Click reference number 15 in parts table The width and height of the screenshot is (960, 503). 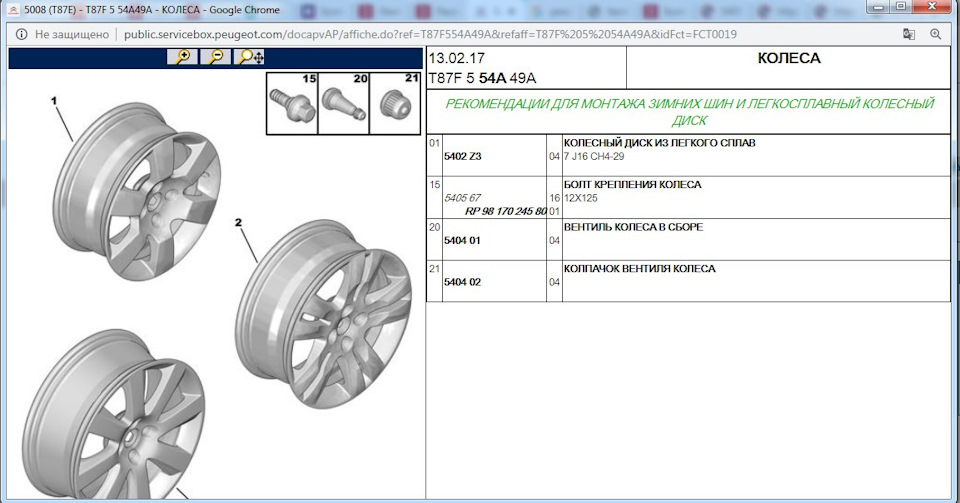(434, 185)
